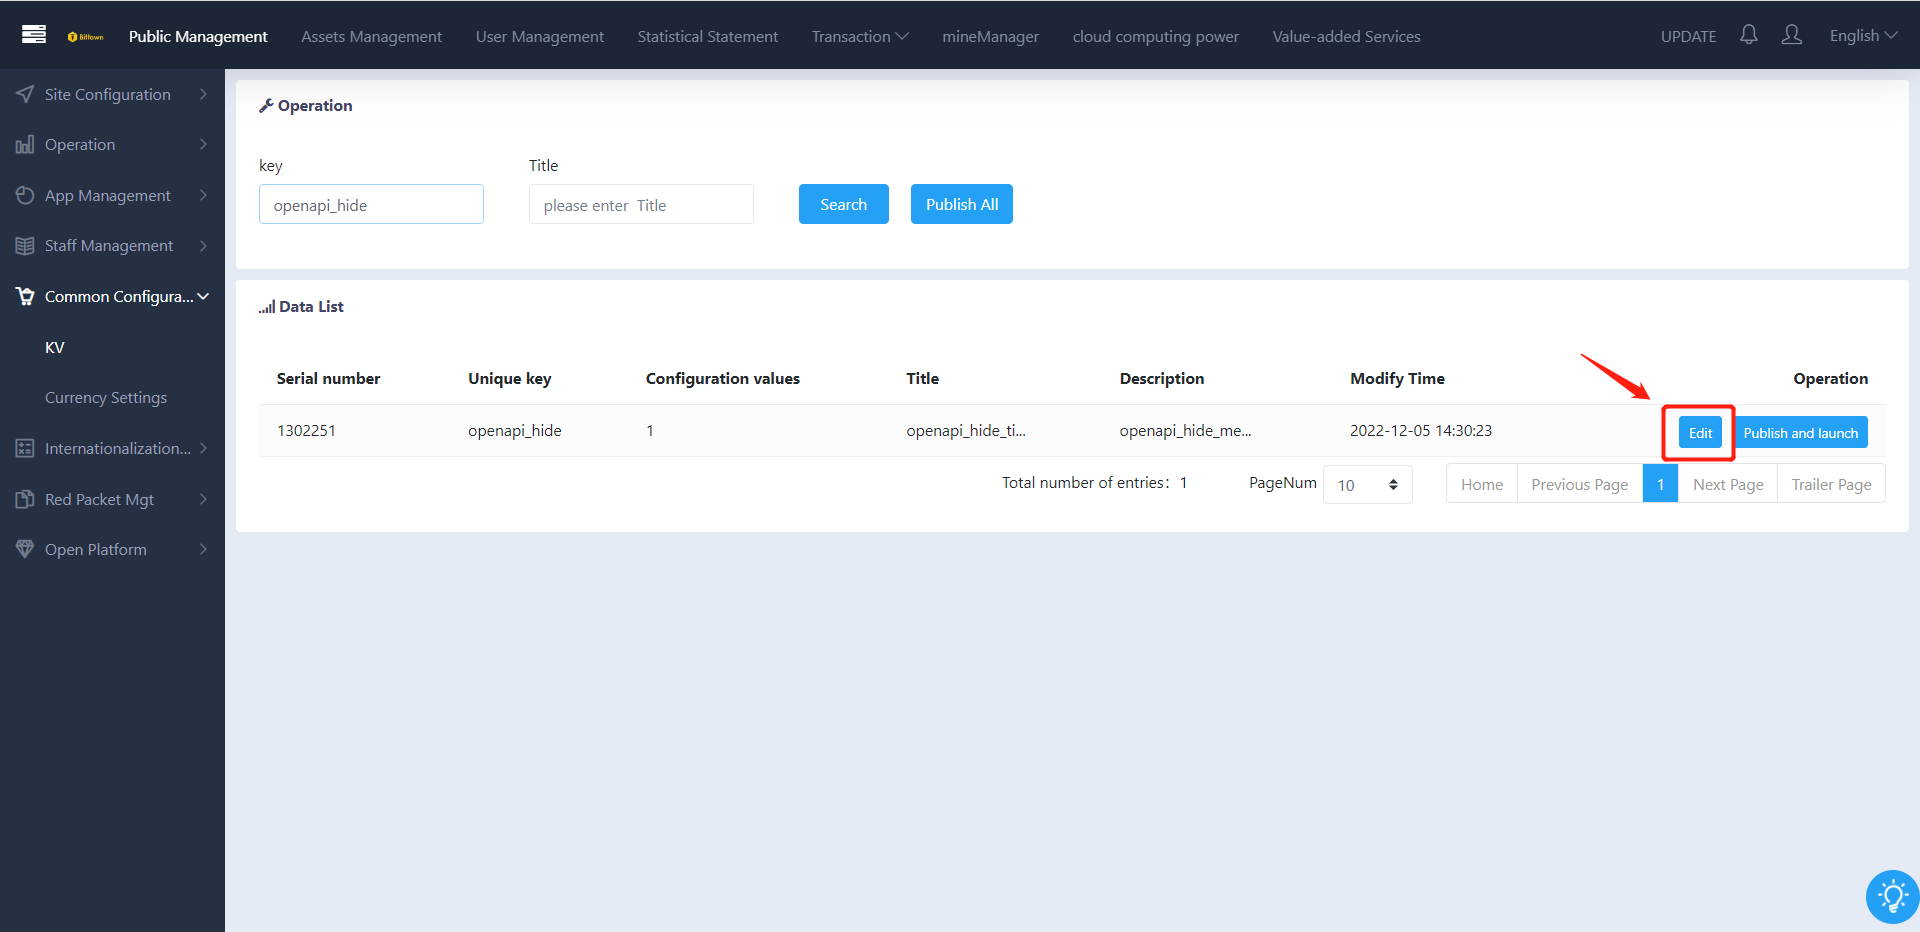Click the wrench icon beside Operation heading
1920x932 pixels.
coord(266,106)
